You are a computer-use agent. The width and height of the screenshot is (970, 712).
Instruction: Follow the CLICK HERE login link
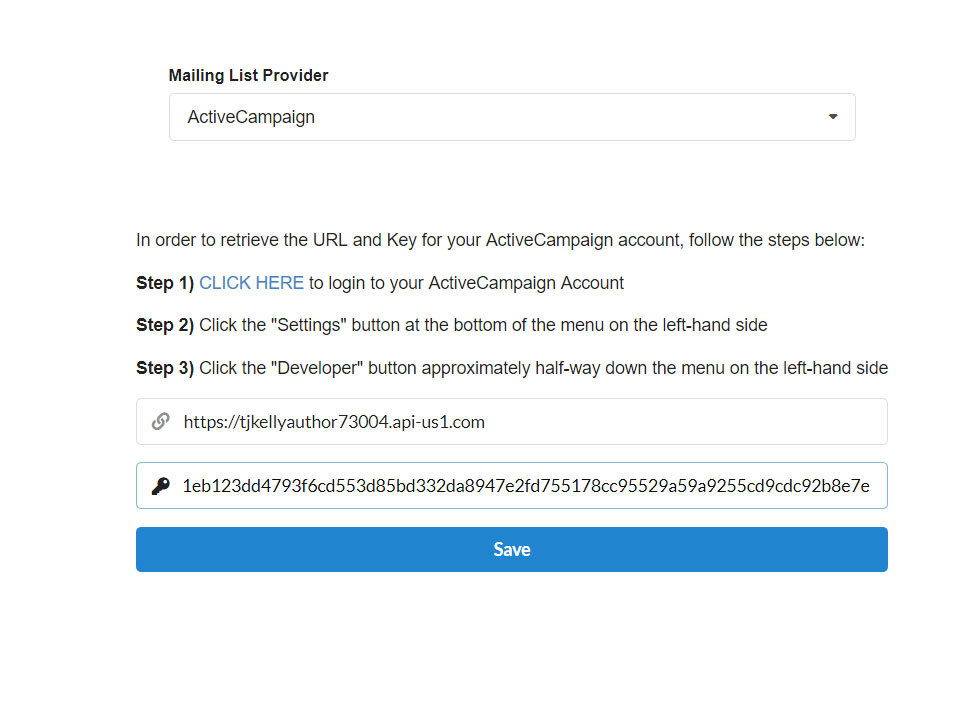click(251, 283)
